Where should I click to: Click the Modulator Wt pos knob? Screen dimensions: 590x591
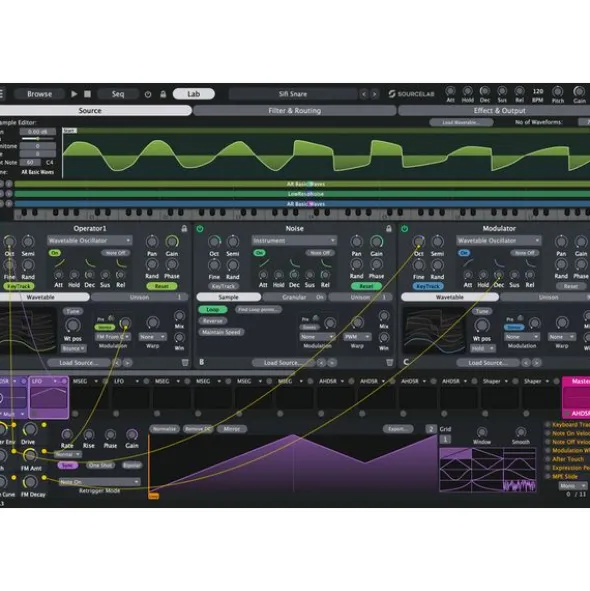[481, 325]
